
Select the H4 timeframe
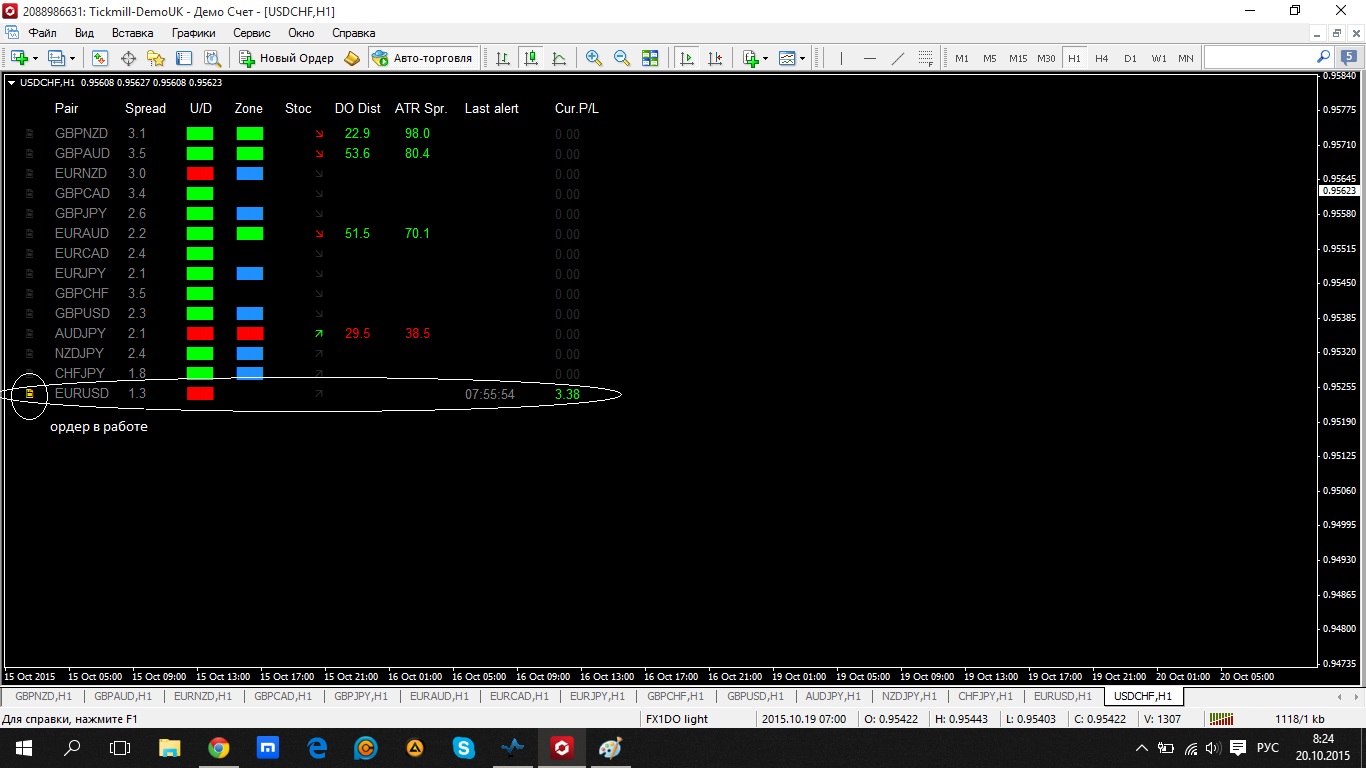[x=1102, y=58]
